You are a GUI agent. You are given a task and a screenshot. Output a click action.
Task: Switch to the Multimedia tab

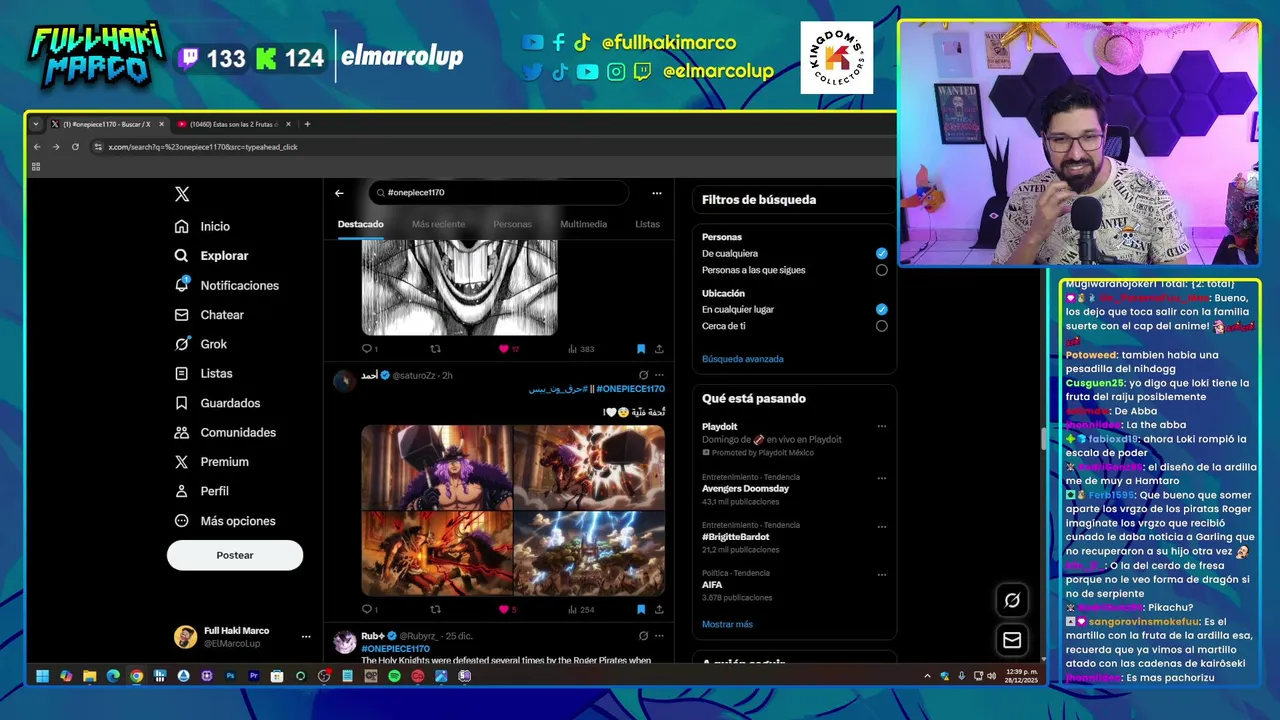(583, 224)
